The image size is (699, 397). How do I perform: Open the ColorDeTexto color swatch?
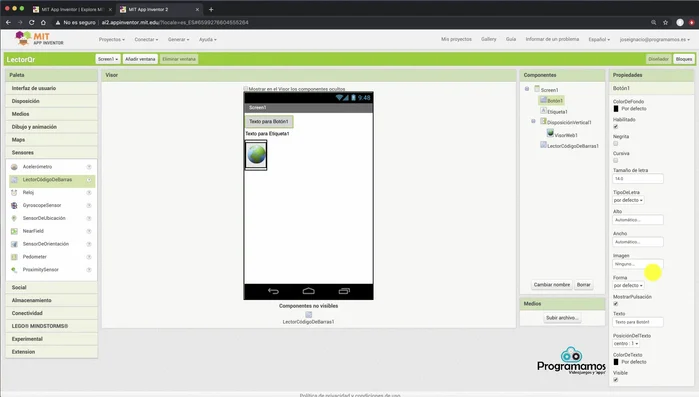616,362
